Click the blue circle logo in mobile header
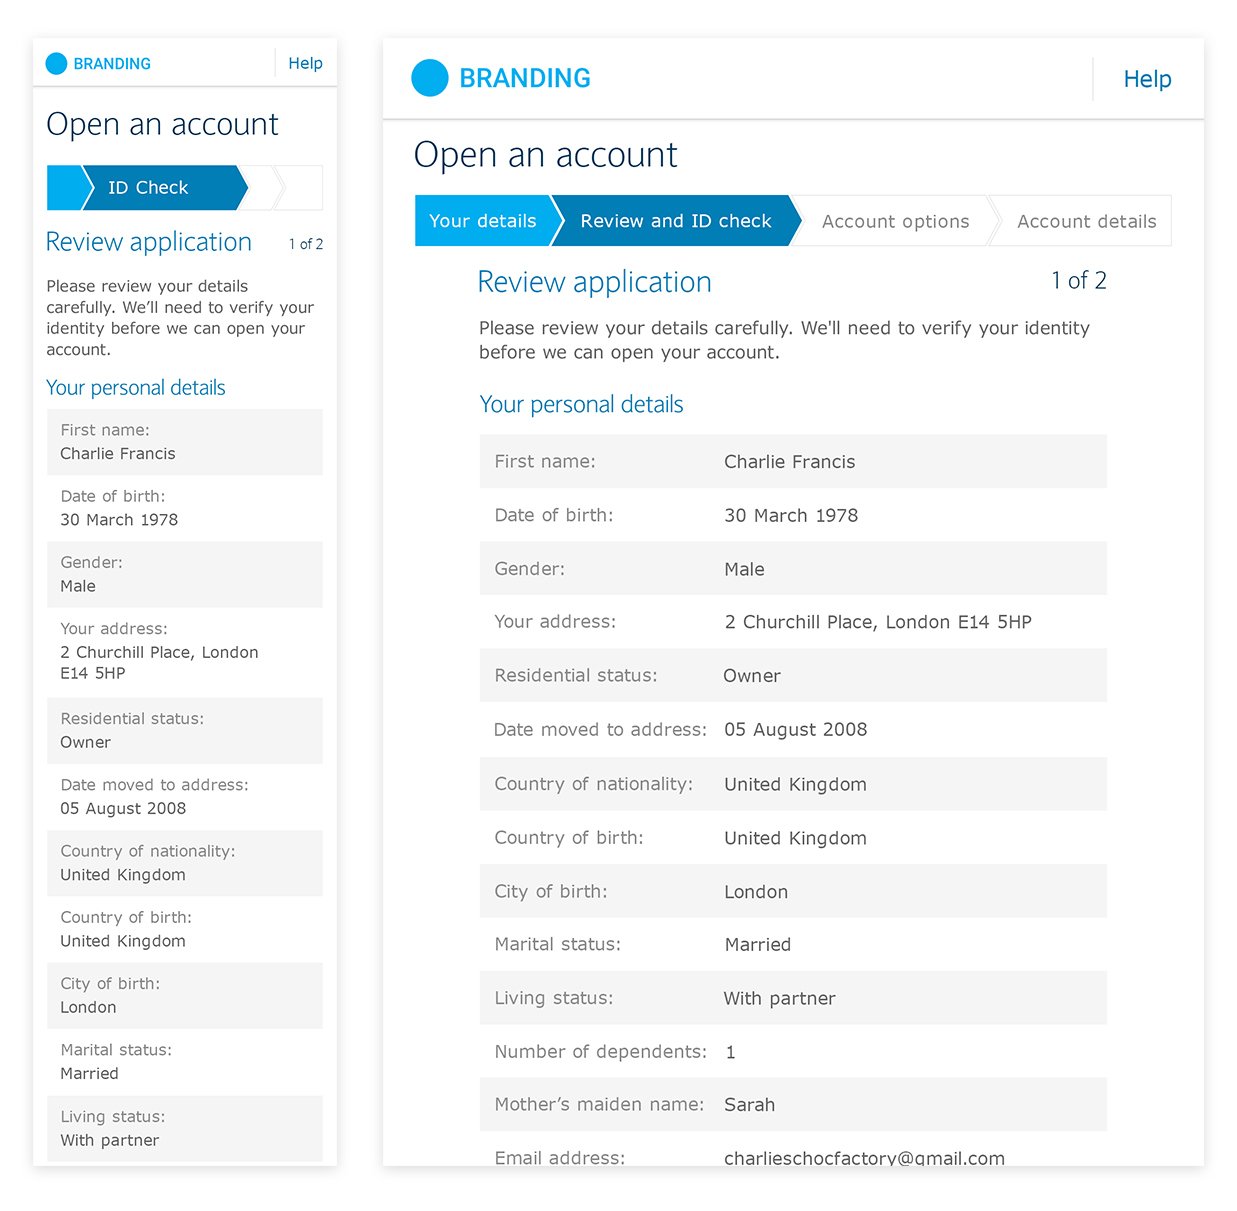Image resolution: width=1237 pixels, height=1211 pixels. pyautogui.click(x=56, y=64)
